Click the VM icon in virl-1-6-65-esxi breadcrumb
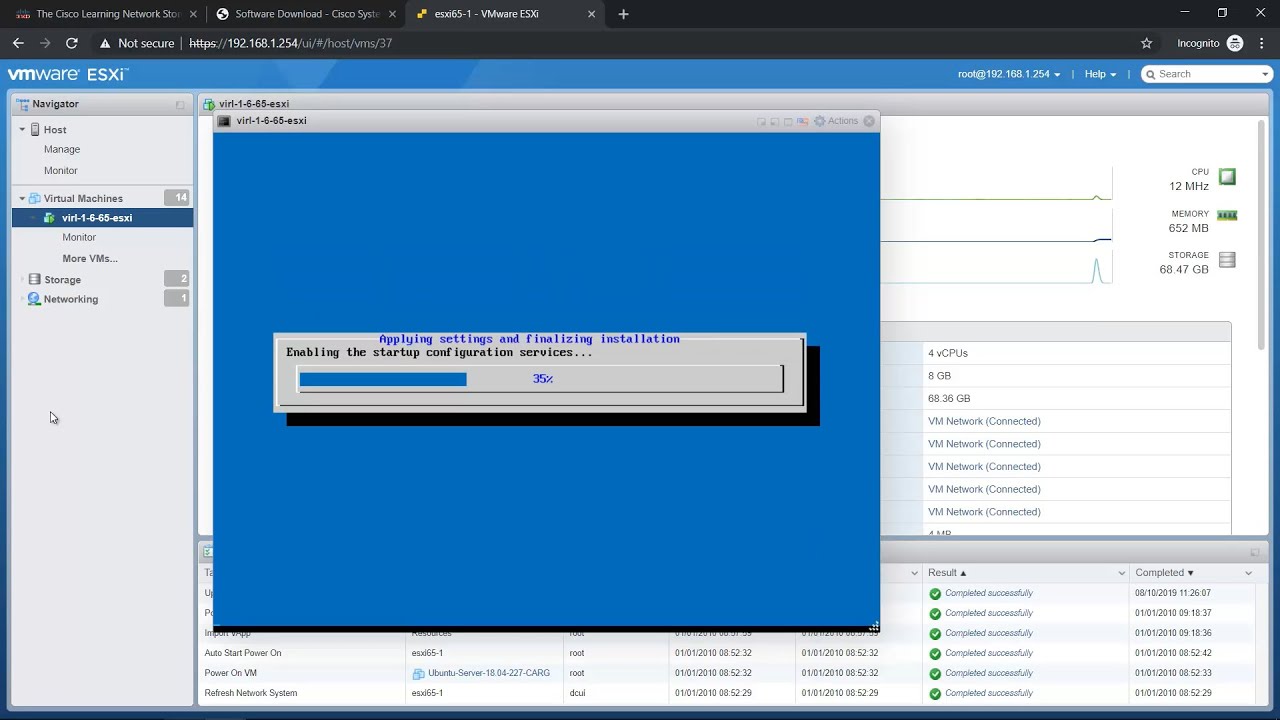 click(x=209, y=104)
